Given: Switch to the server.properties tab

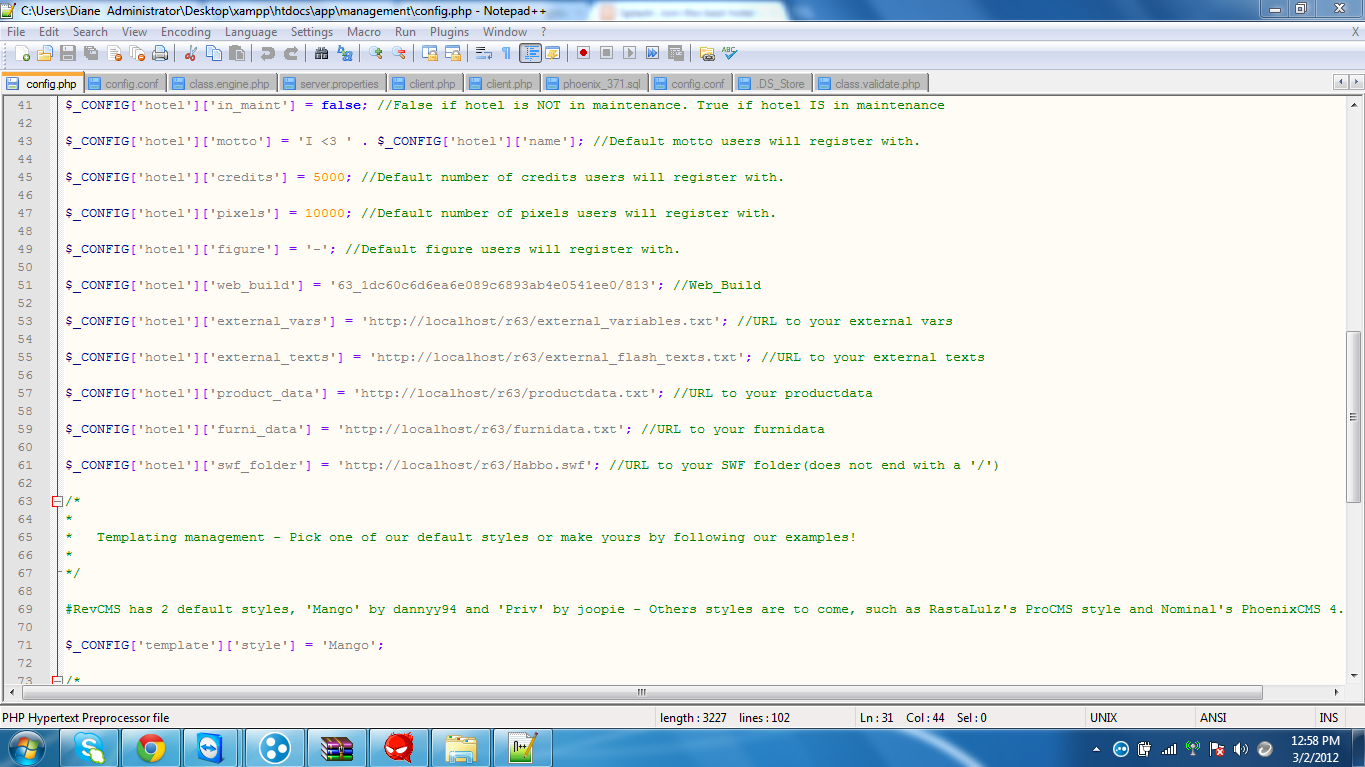Looking at the screenshot, I should [332, 84].
